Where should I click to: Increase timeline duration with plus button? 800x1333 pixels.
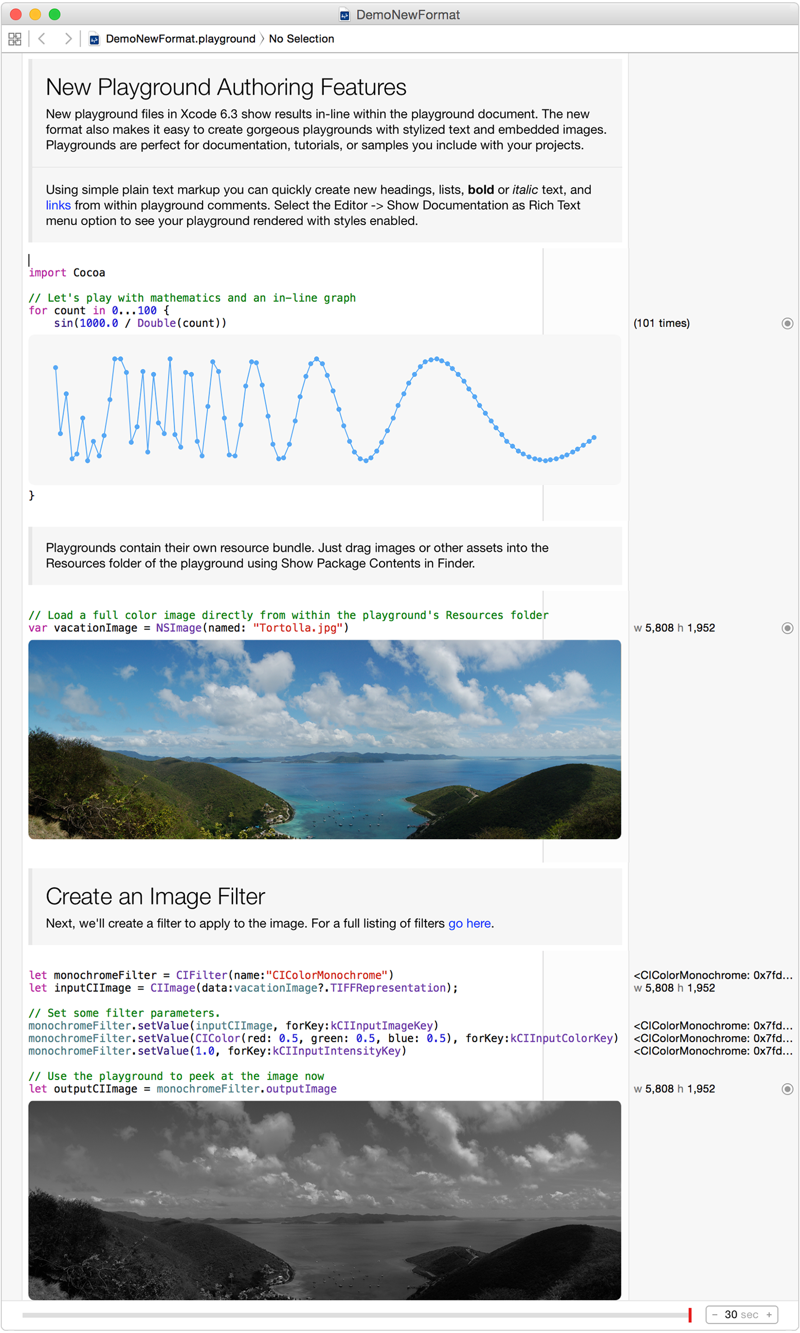click(x=769, y=1315)
